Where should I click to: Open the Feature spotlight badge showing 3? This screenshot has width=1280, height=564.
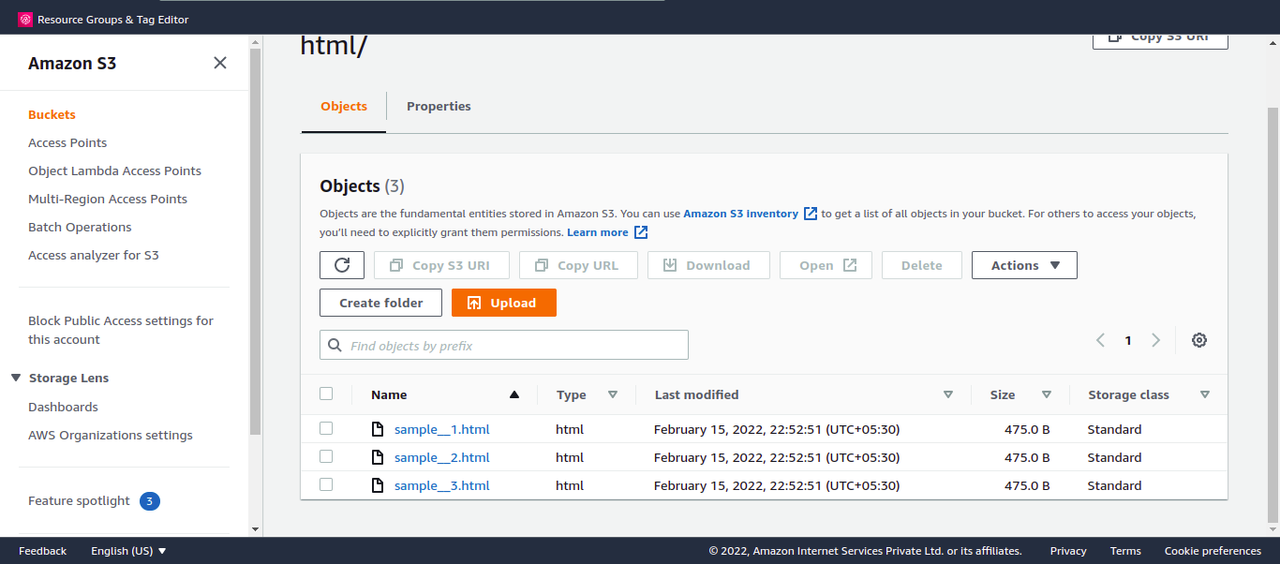pos(149,501)
